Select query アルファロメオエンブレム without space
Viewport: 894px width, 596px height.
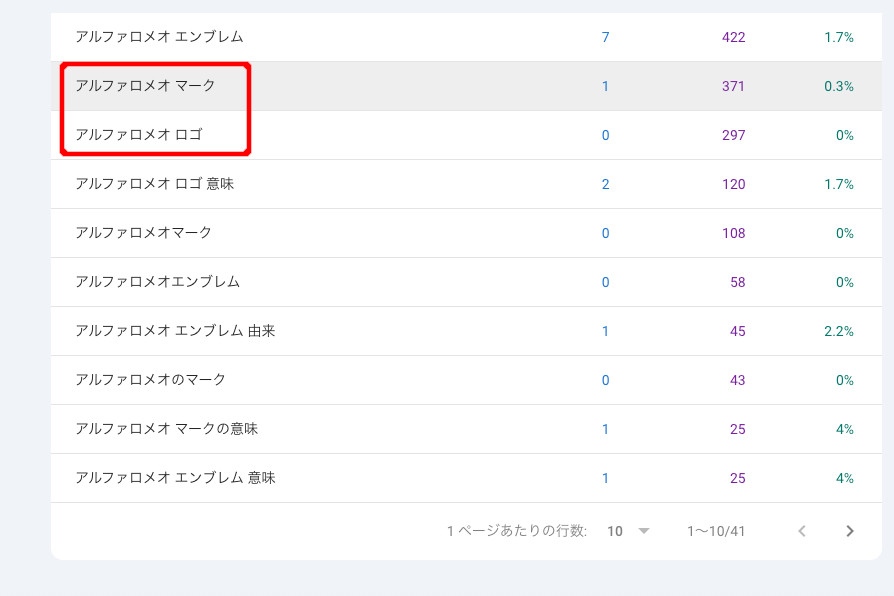(x=158, y=282)
